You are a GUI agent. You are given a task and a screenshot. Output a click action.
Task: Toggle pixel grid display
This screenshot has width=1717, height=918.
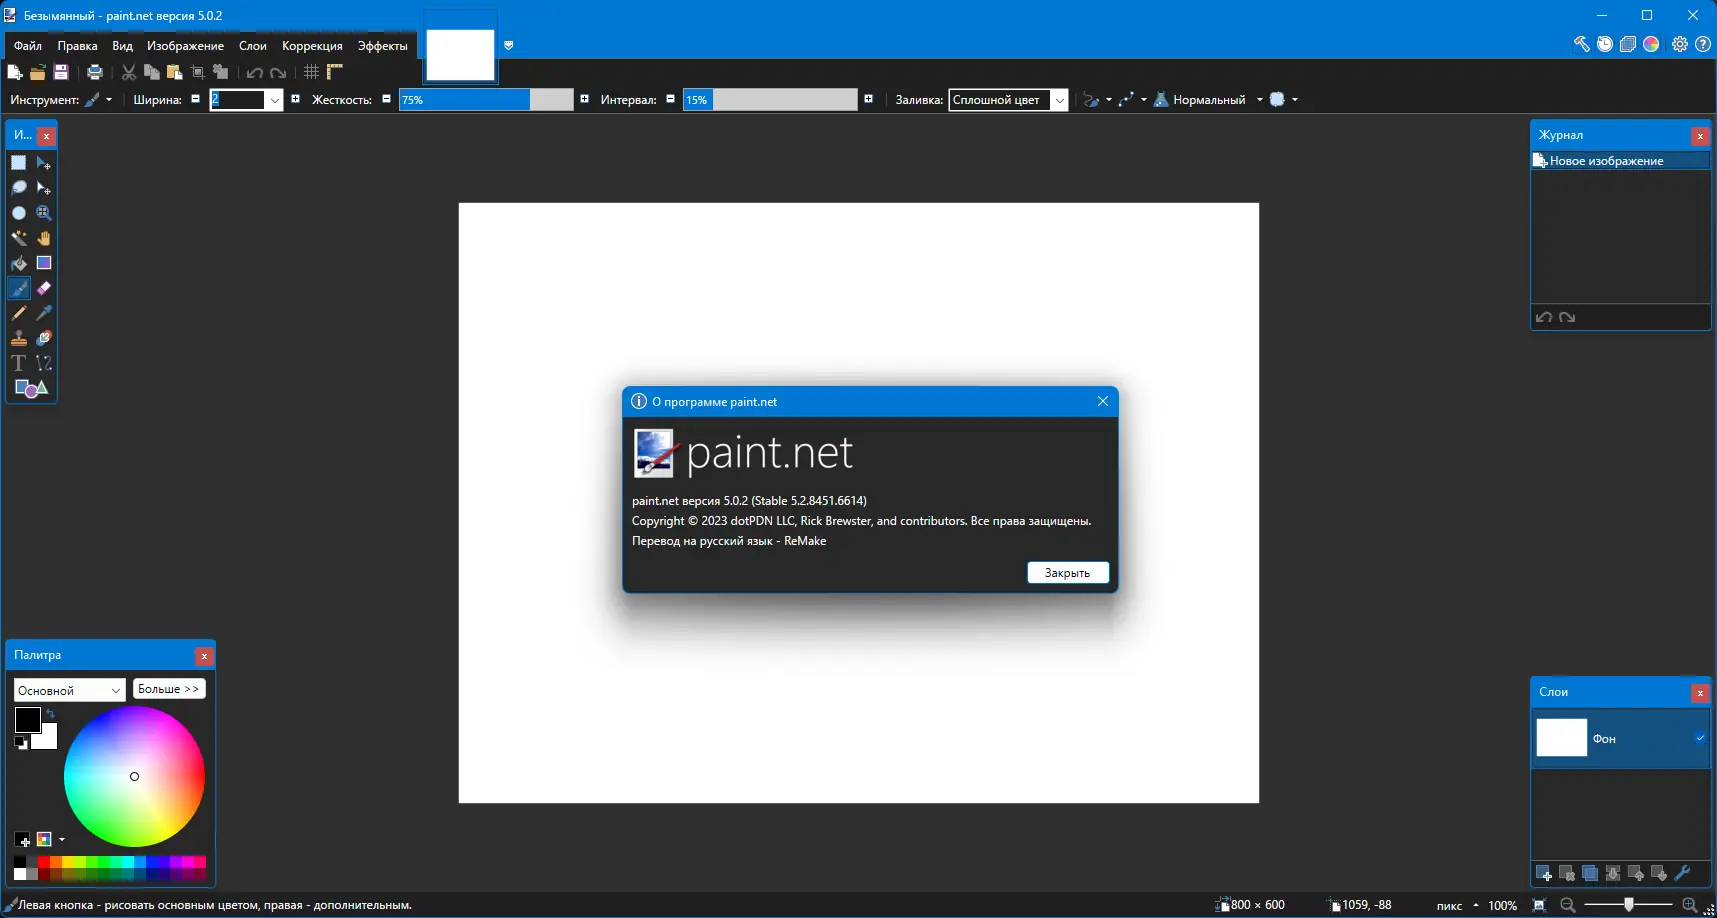(x=312, y=72)
